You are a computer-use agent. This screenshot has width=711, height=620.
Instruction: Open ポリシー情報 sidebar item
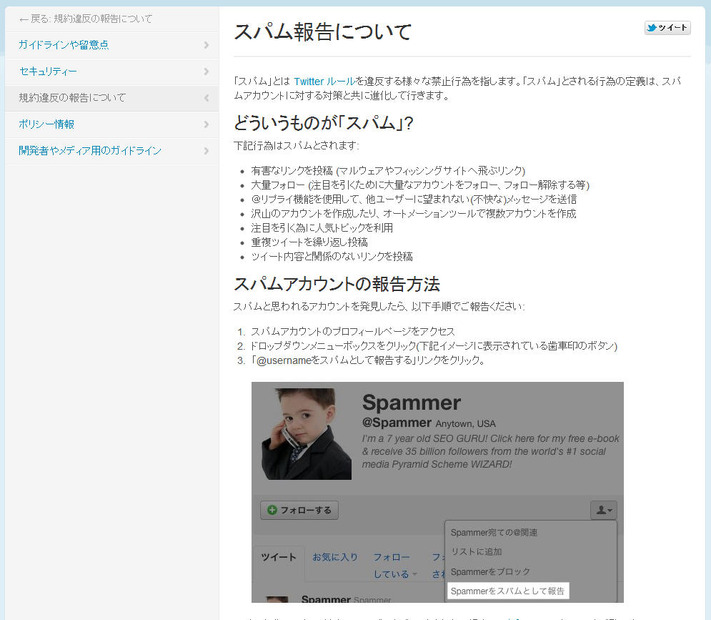click(x=112, y=124)
